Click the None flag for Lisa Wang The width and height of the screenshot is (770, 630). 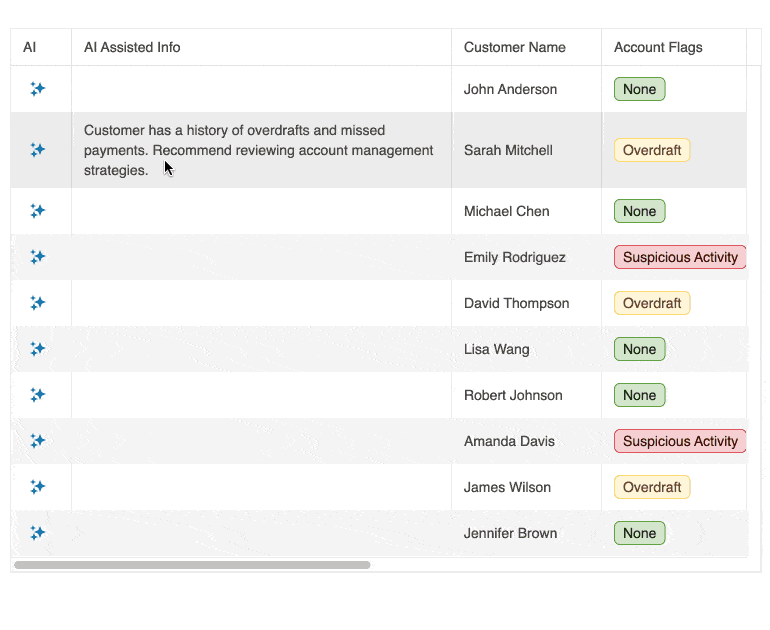tap(639, 349)
